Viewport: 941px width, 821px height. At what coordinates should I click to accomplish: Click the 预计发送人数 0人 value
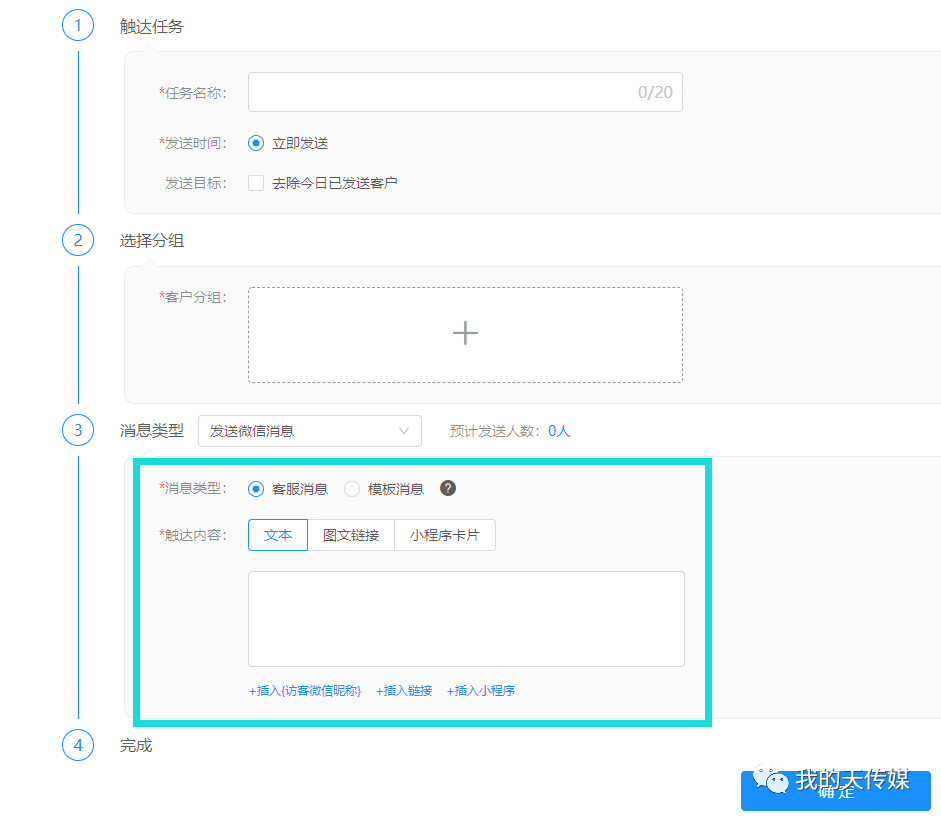[559, 431]
